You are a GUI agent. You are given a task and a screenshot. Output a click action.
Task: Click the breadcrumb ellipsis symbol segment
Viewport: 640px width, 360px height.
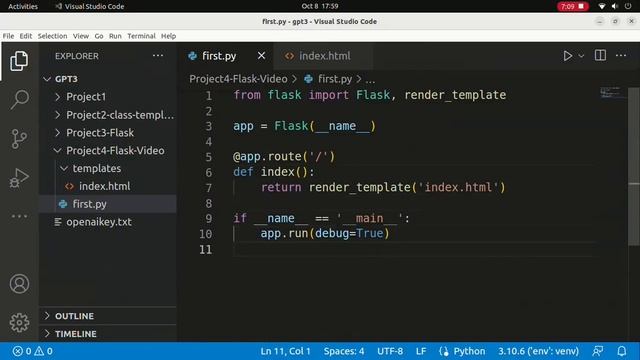370,80
